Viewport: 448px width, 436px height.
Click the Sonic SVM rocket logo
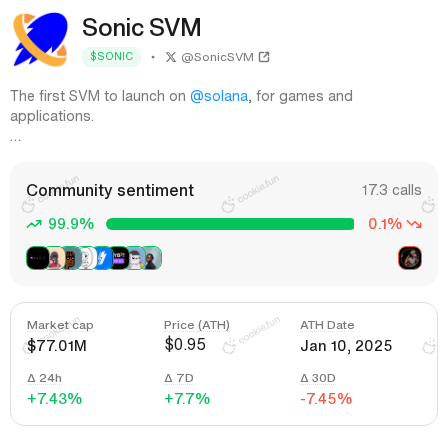pyautogui.click(x=40, y=39)
